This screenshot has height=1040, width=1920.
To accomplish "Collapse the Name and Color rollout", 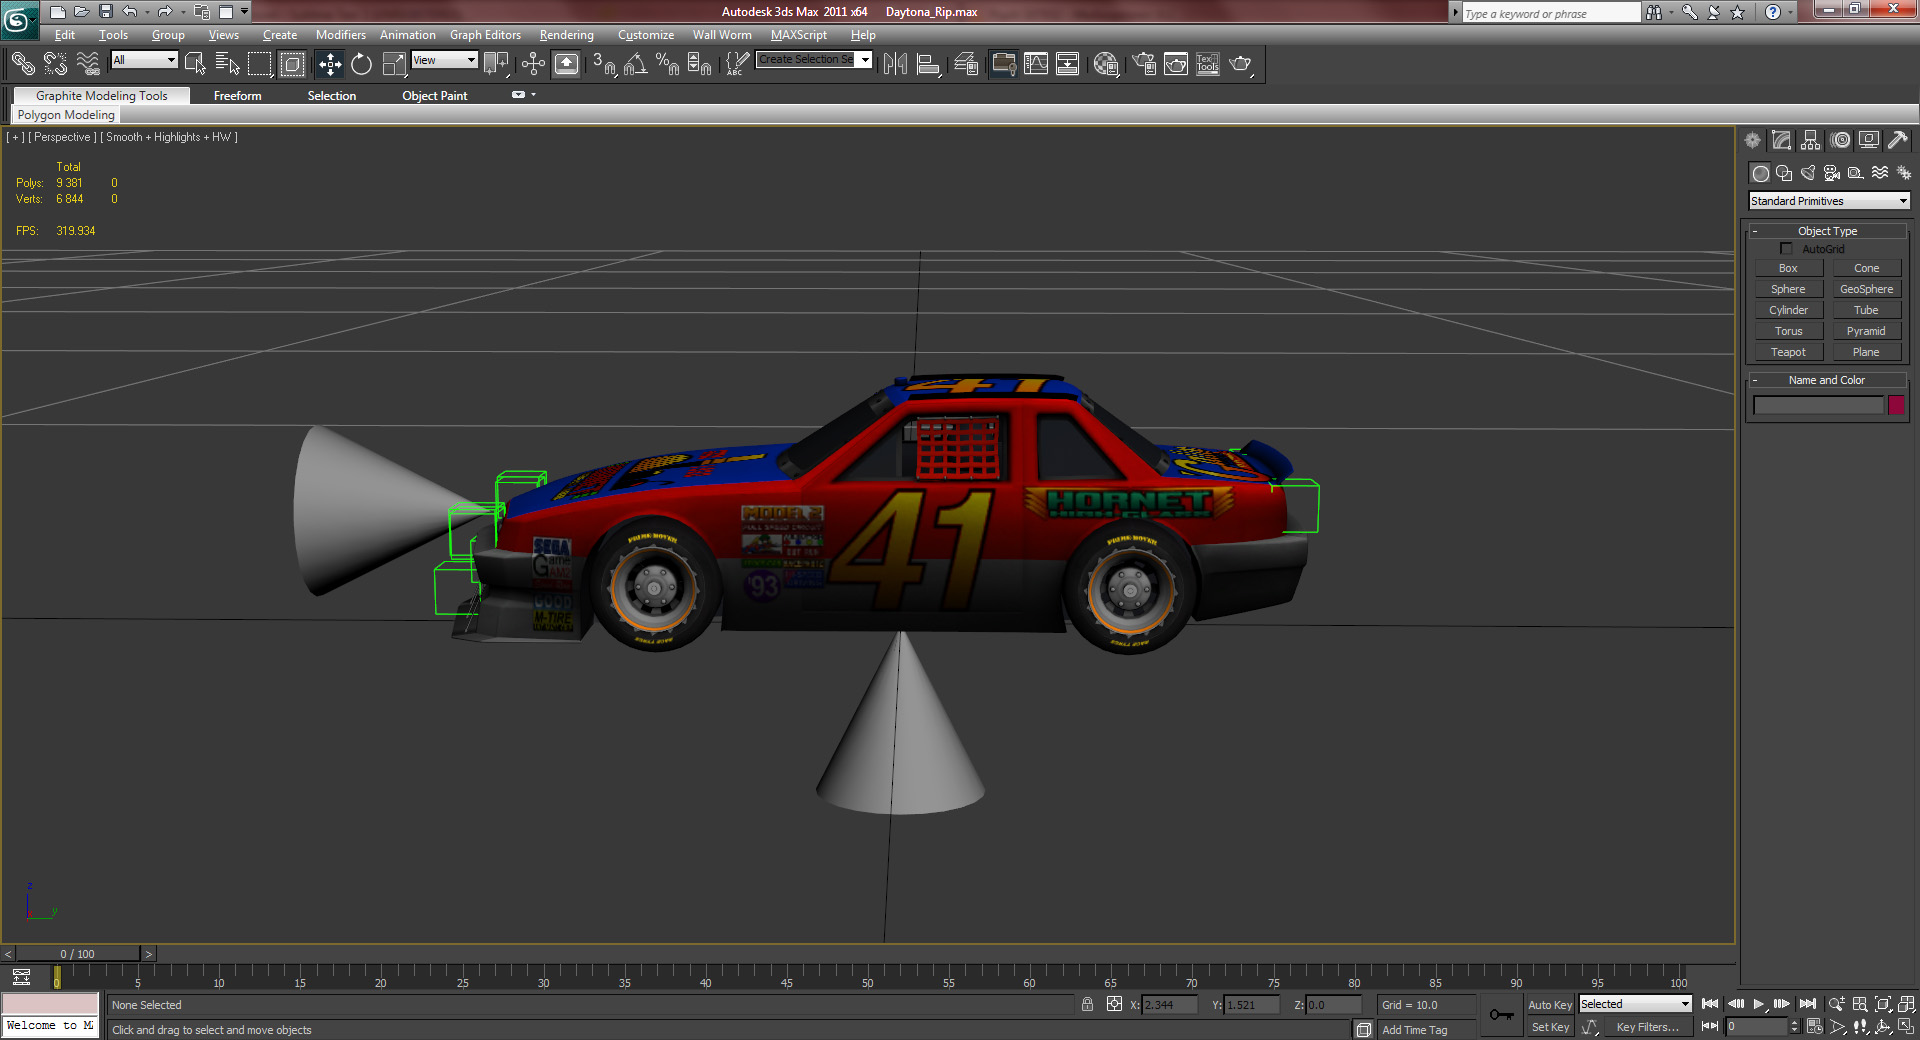I will 1827,380.
